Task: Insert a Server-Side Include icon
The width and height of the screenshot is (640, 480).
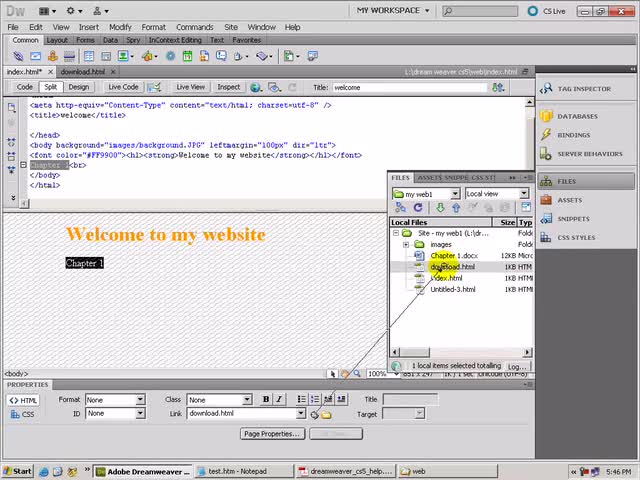Action: coord(204,56)
